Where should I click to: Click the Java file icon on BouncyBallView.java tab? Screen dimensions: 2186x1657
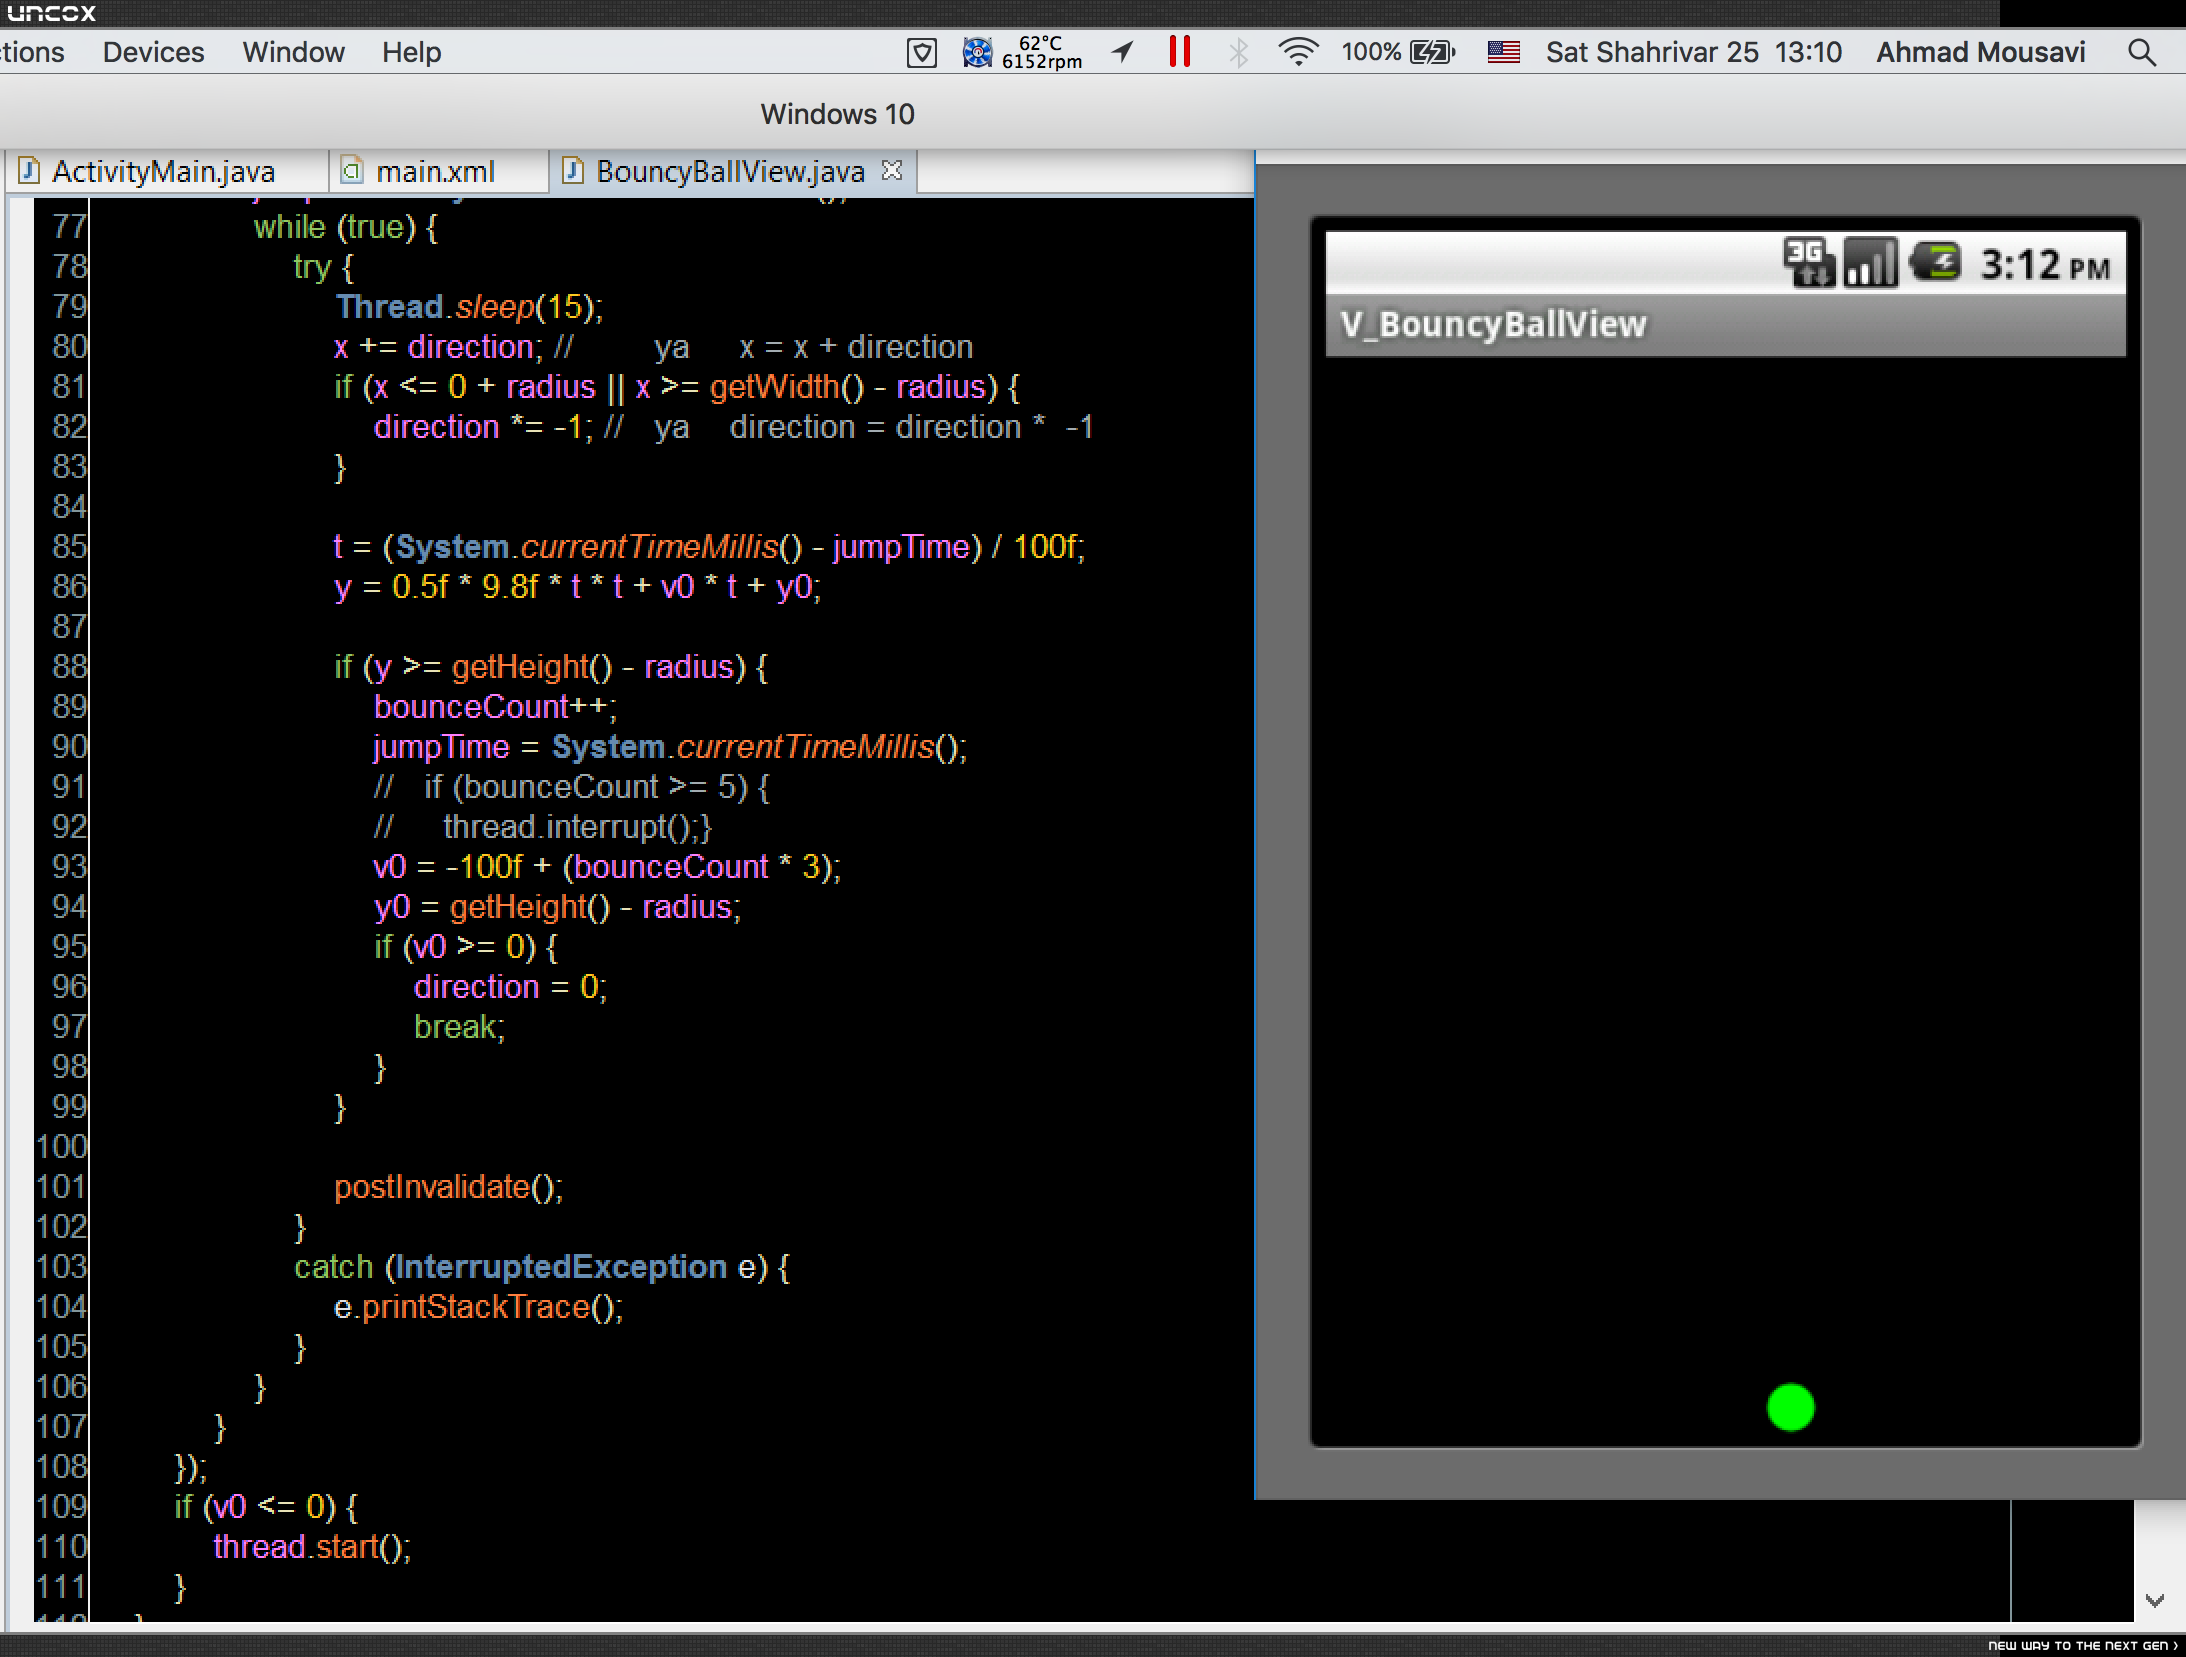(x=572, y=171)
